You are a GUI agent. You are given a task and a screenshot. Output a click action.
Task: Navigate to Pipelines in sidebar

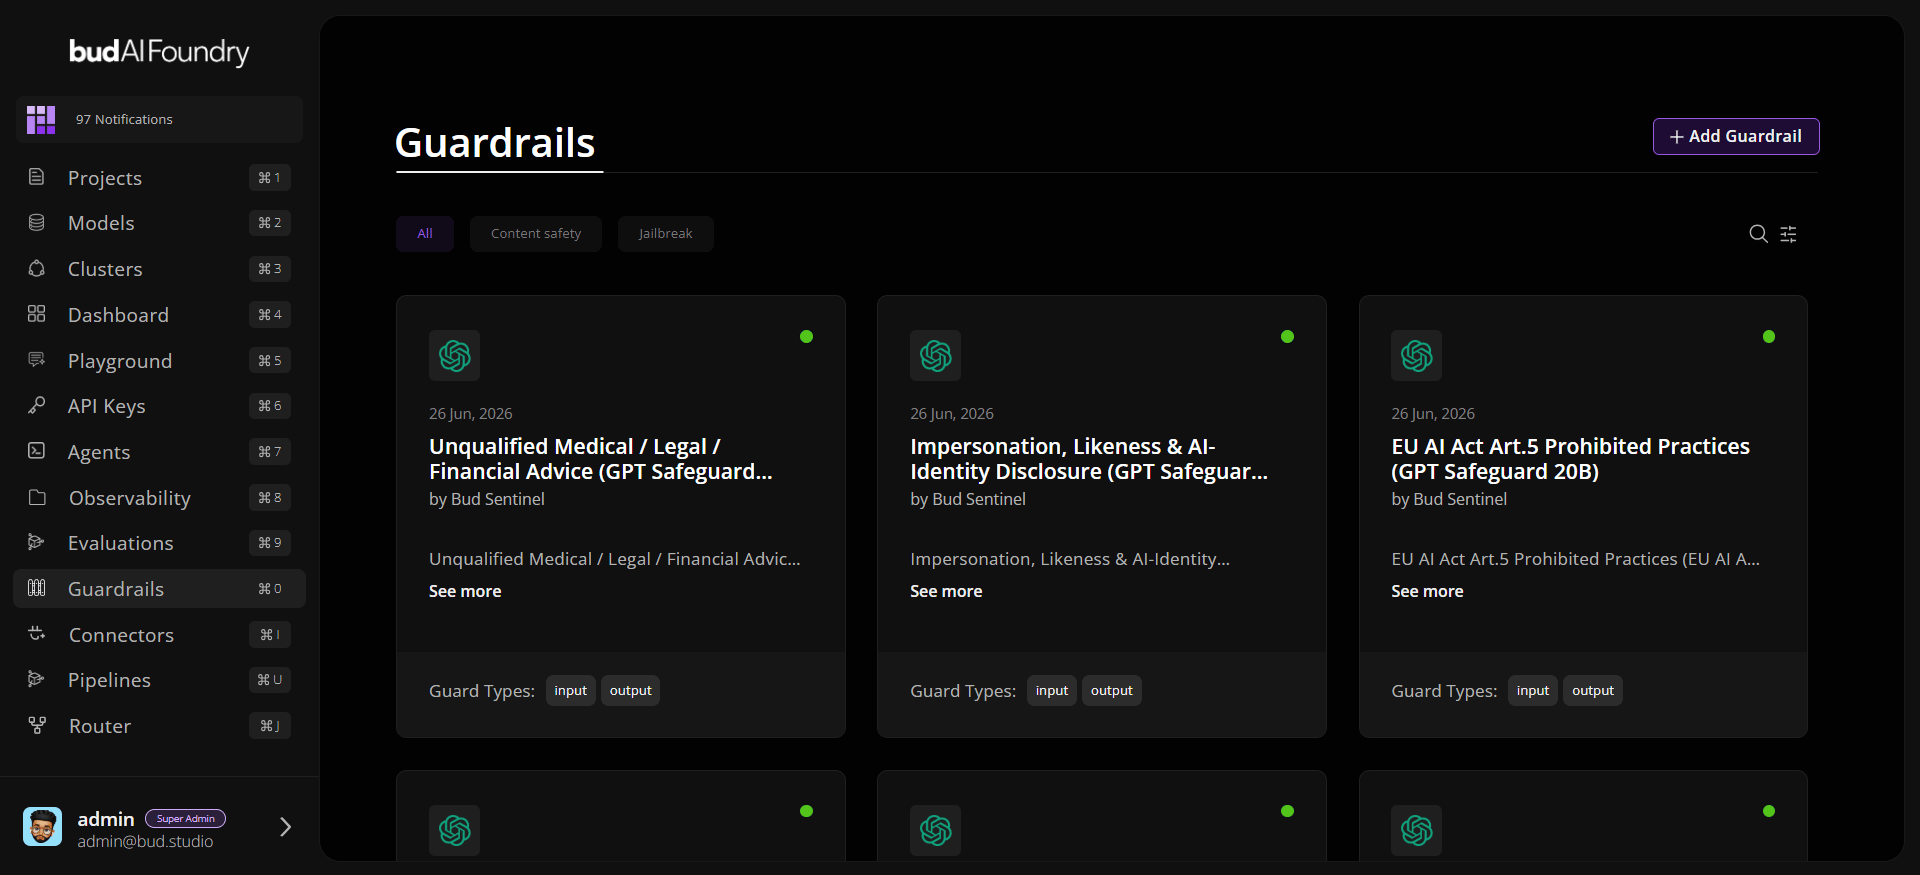pyautogui.click(x=159, y=680)
